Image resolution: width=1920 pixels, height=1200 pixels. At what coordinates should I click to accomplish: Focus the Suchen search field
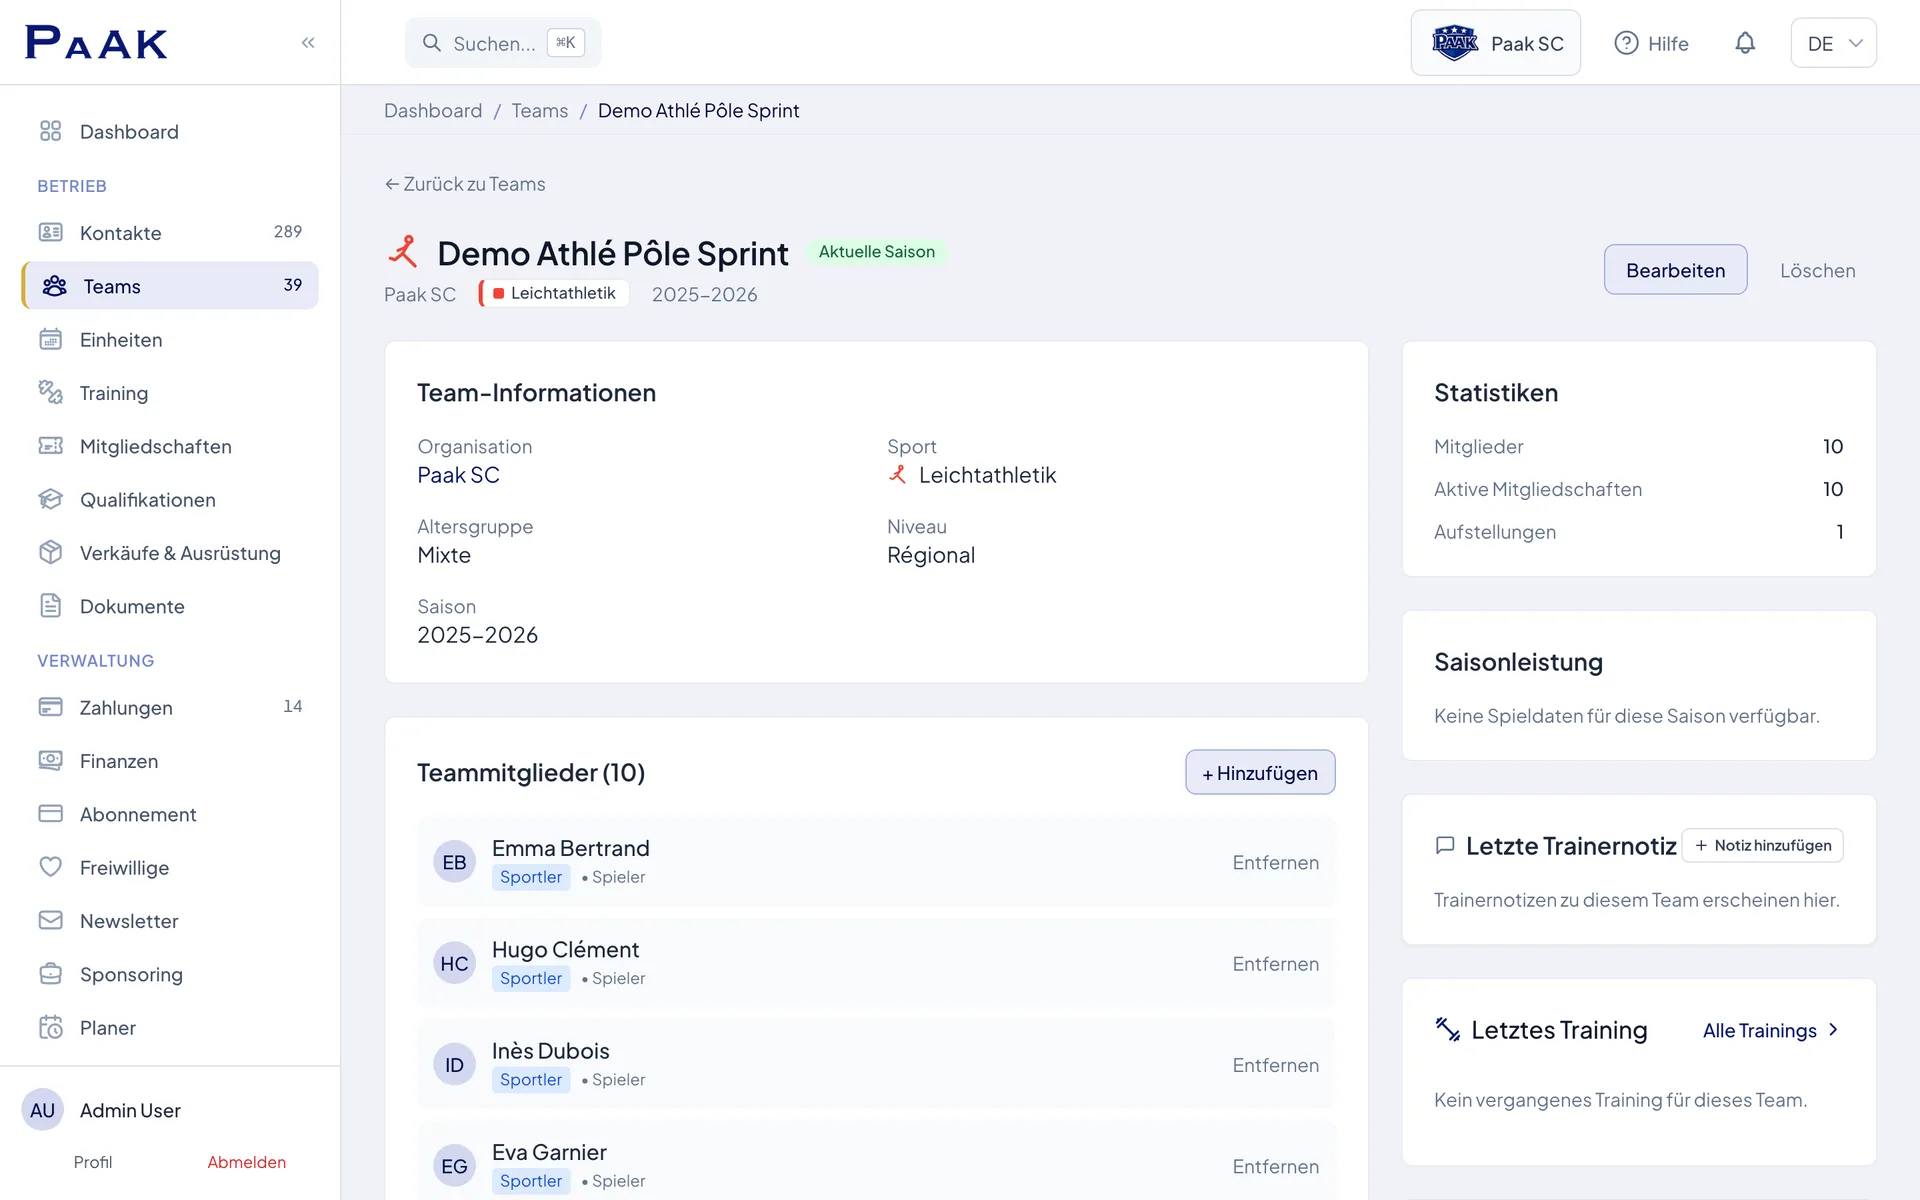(x=503, y=43)
